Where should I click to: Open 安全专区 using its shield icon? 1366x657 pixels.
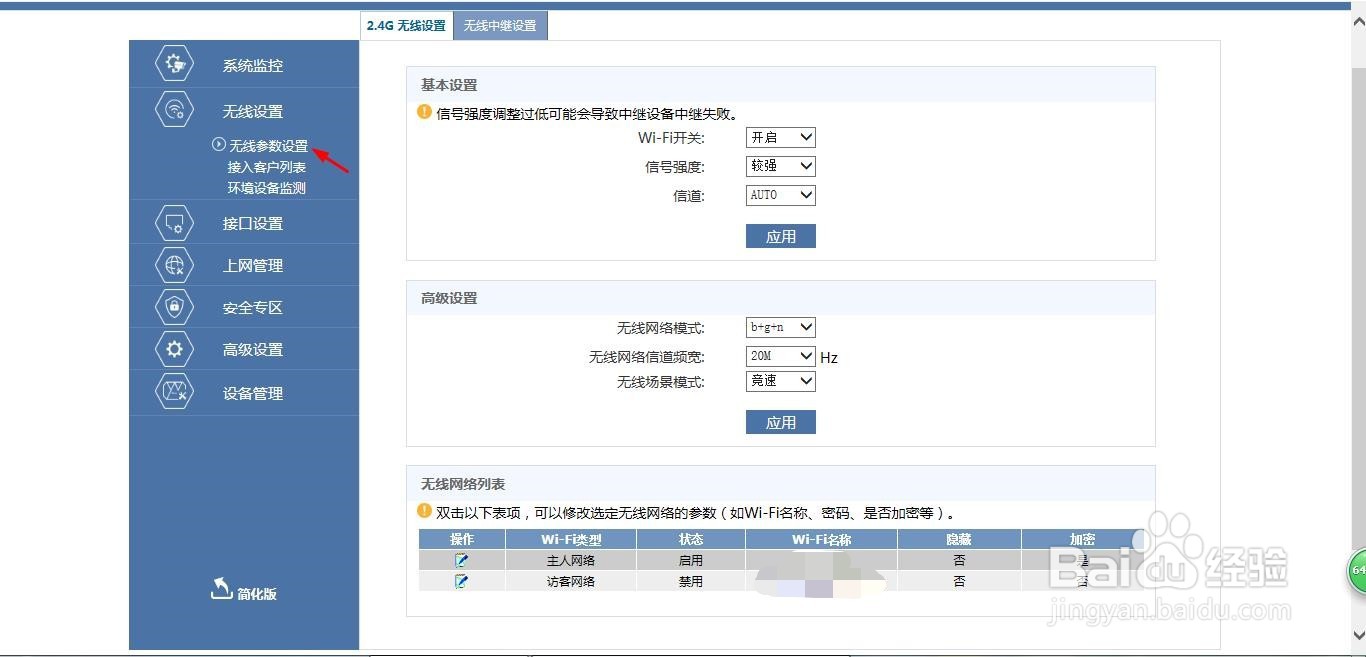pos(173,307)
